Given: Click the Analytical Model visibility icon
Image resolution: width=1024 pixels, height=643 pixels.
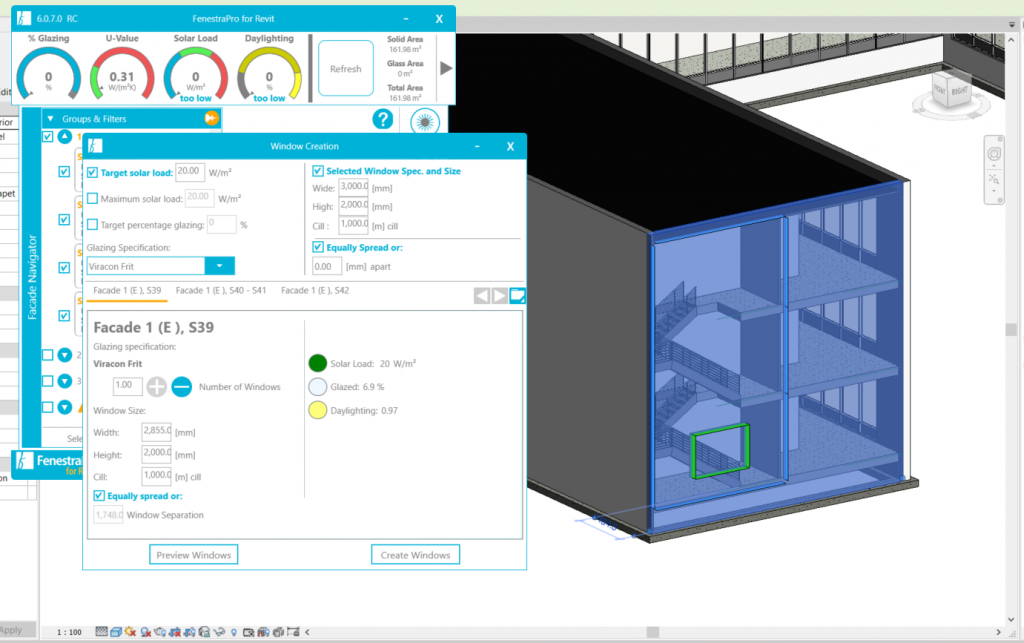Looking at the screenshot, I should (263, 632).
